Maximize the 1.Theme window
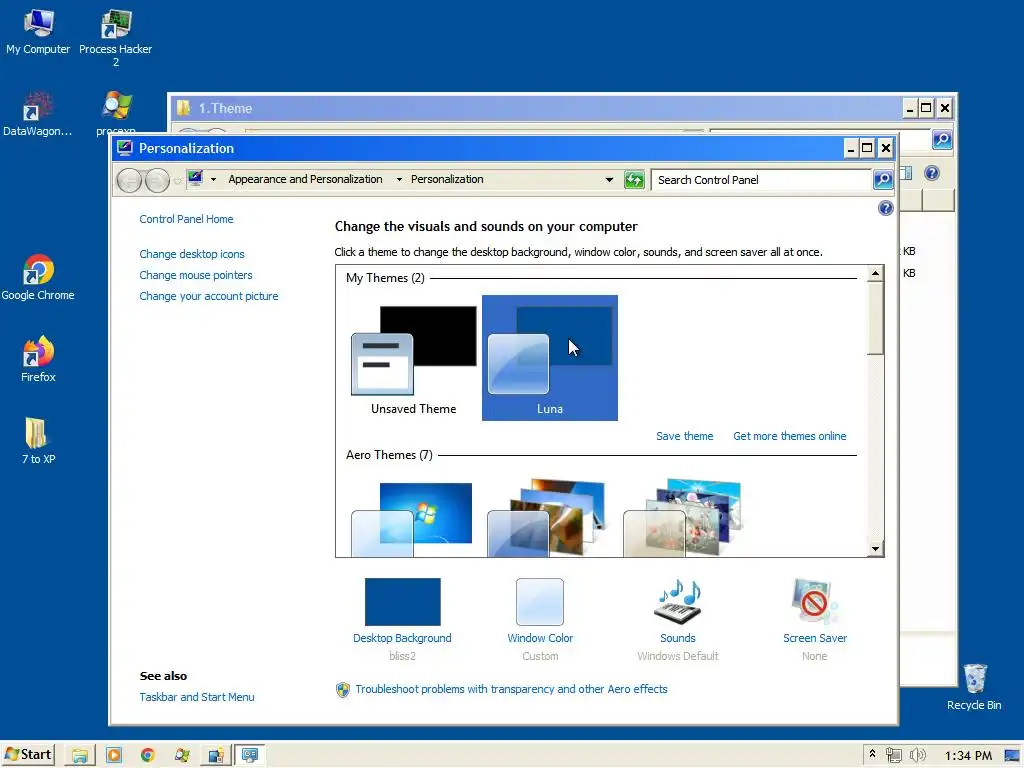This screenshot has height=768, width=1024. (926, 108)
